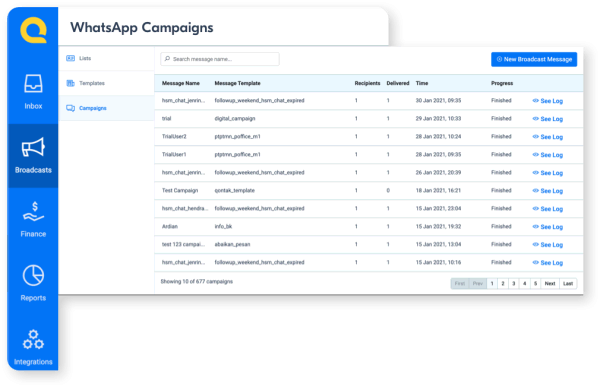
Task: Select the abaikan_pesan template cell
Action: pos(232,244)
